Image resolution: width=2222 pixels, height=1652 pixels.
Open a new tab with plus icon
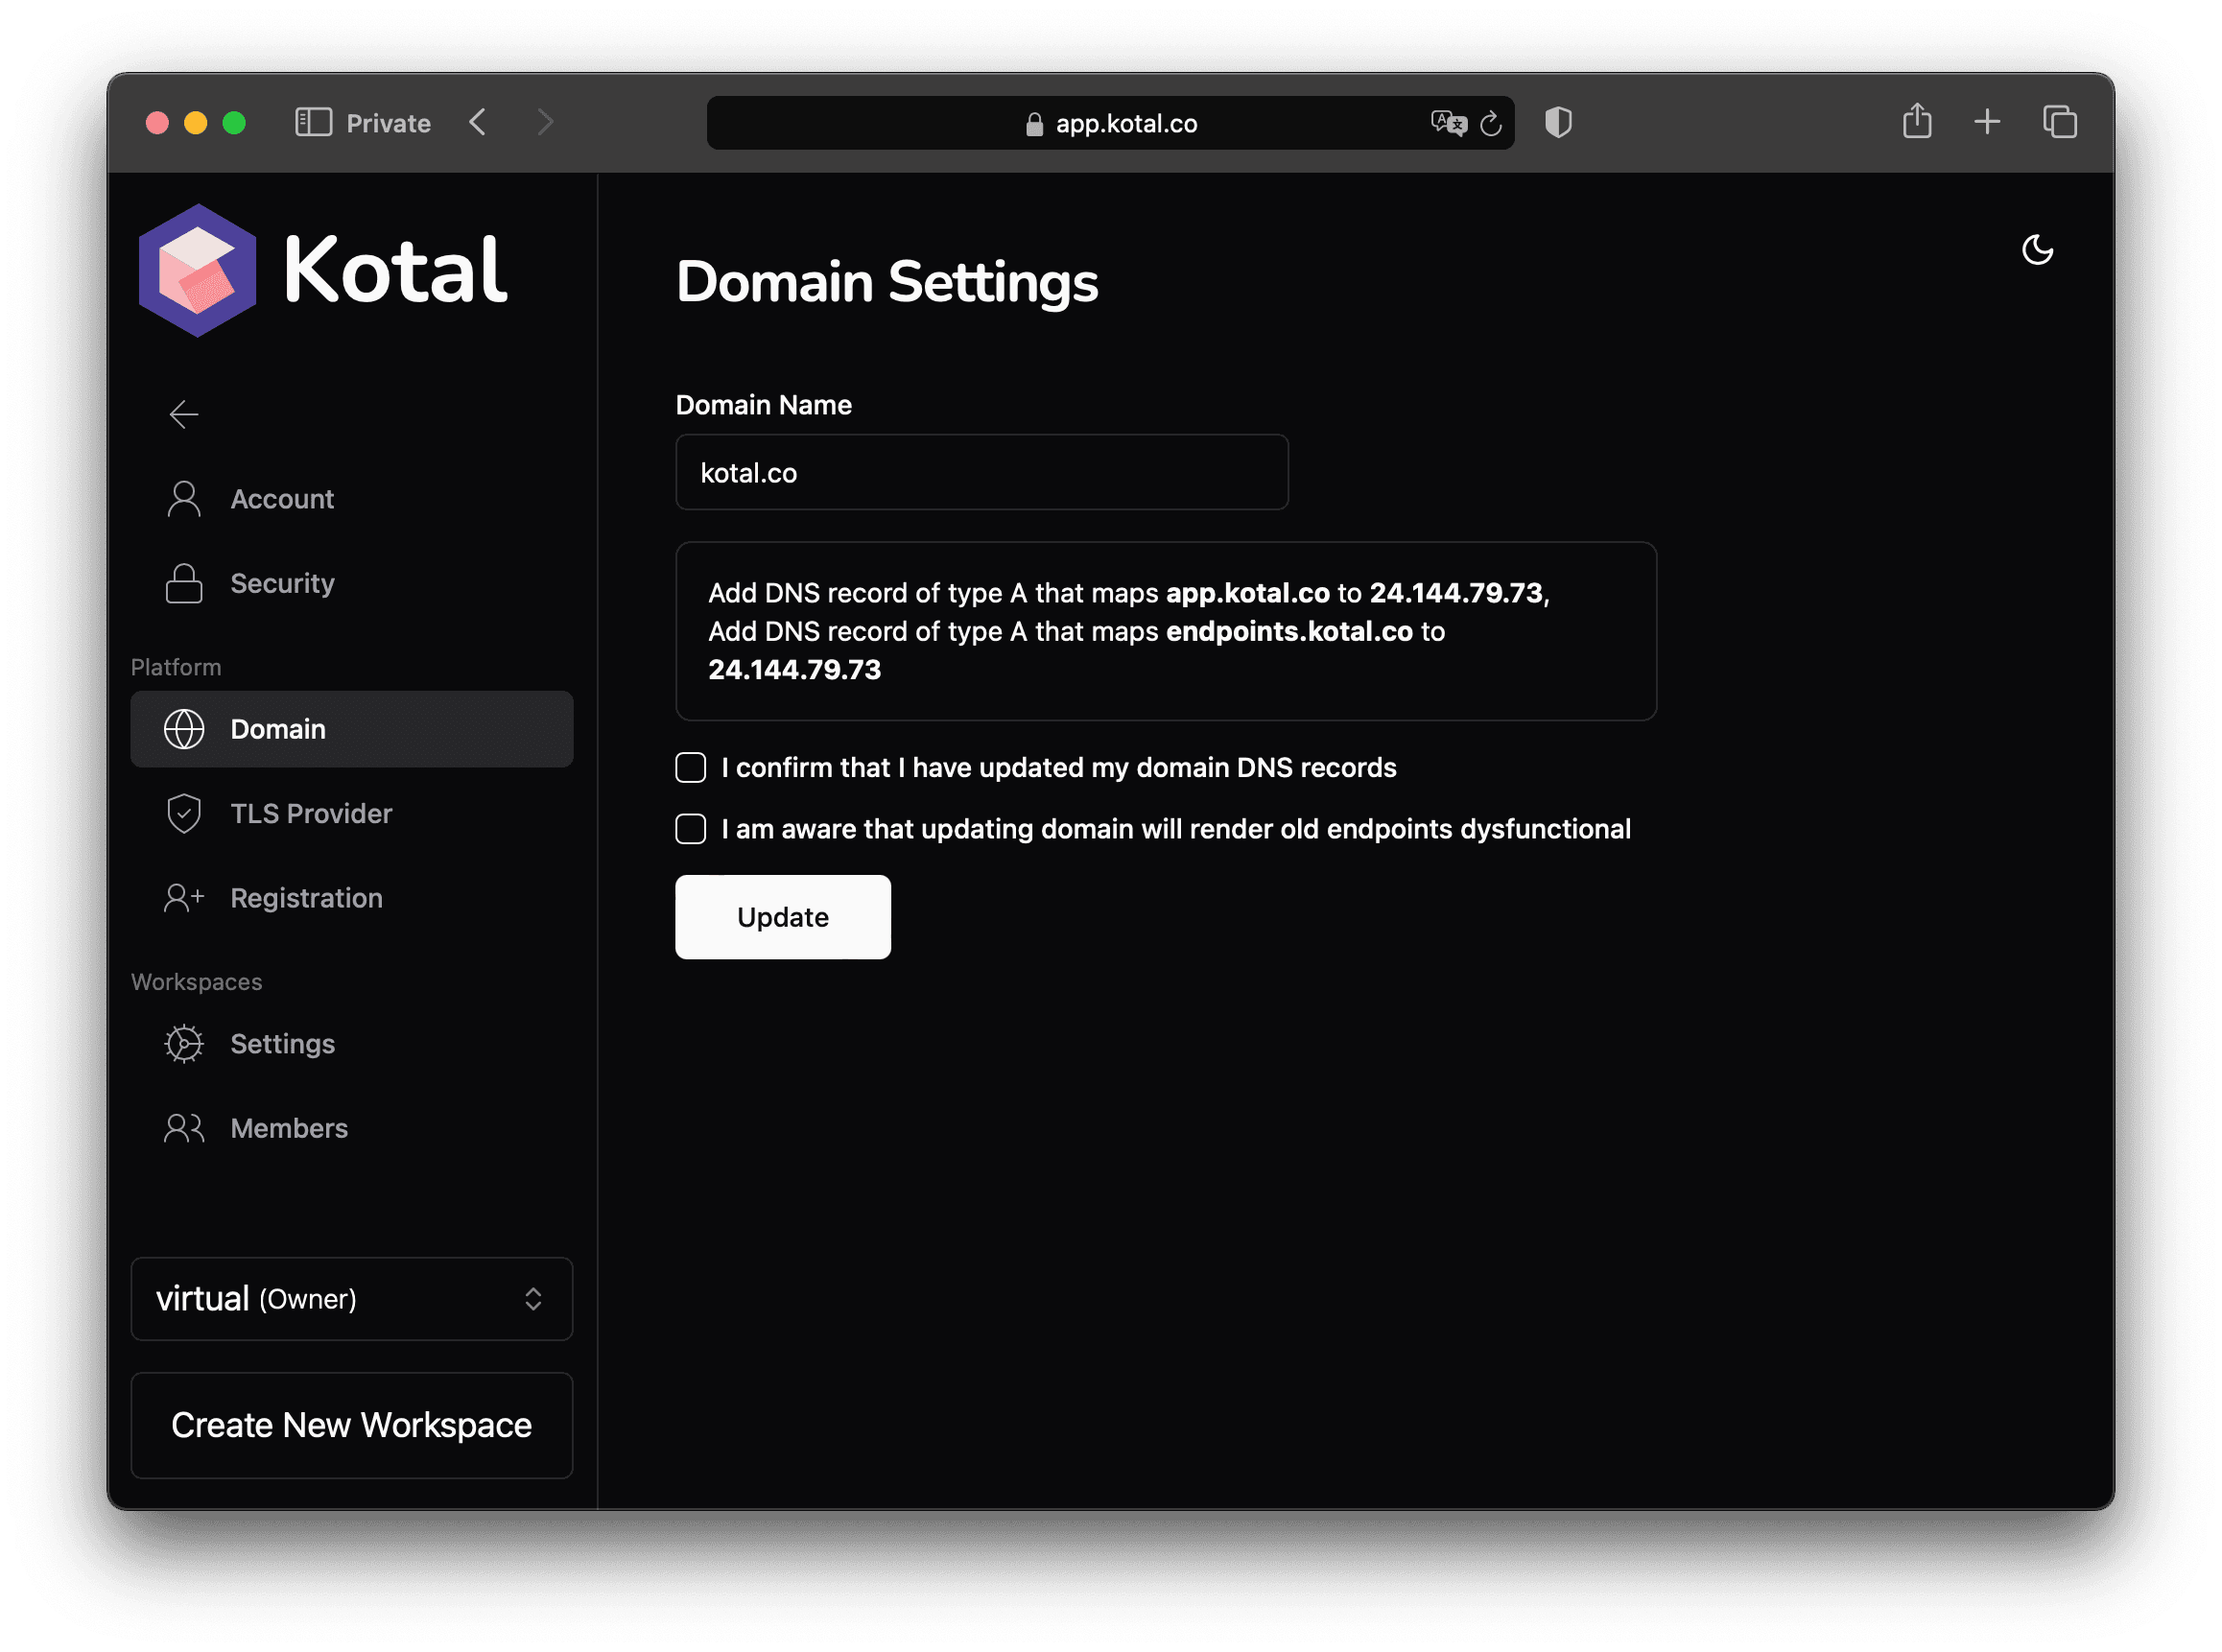click(x=1987, y=122)
